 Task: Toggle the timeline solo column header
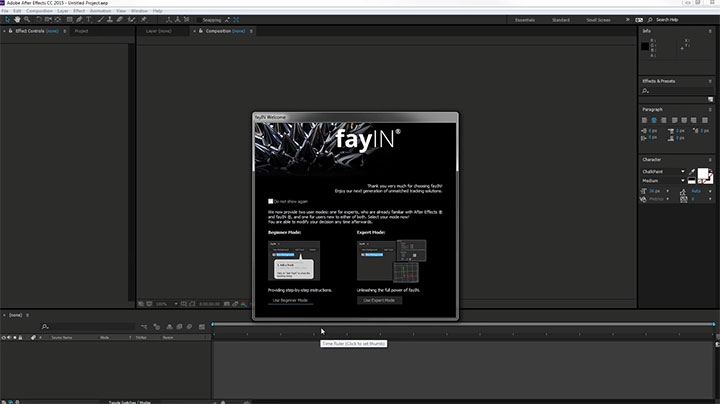pyautogui.click(x=15, y=337)
